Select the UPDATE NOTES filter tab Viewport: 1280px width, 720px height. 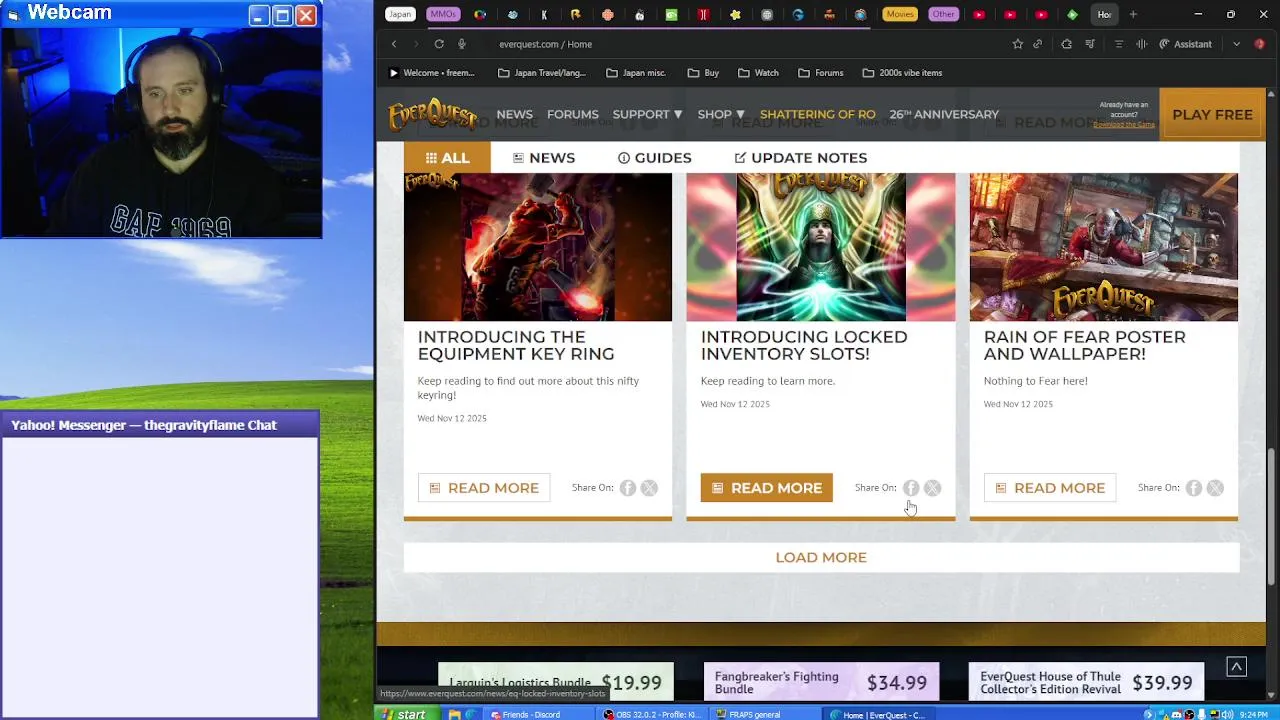coord(800,158)
